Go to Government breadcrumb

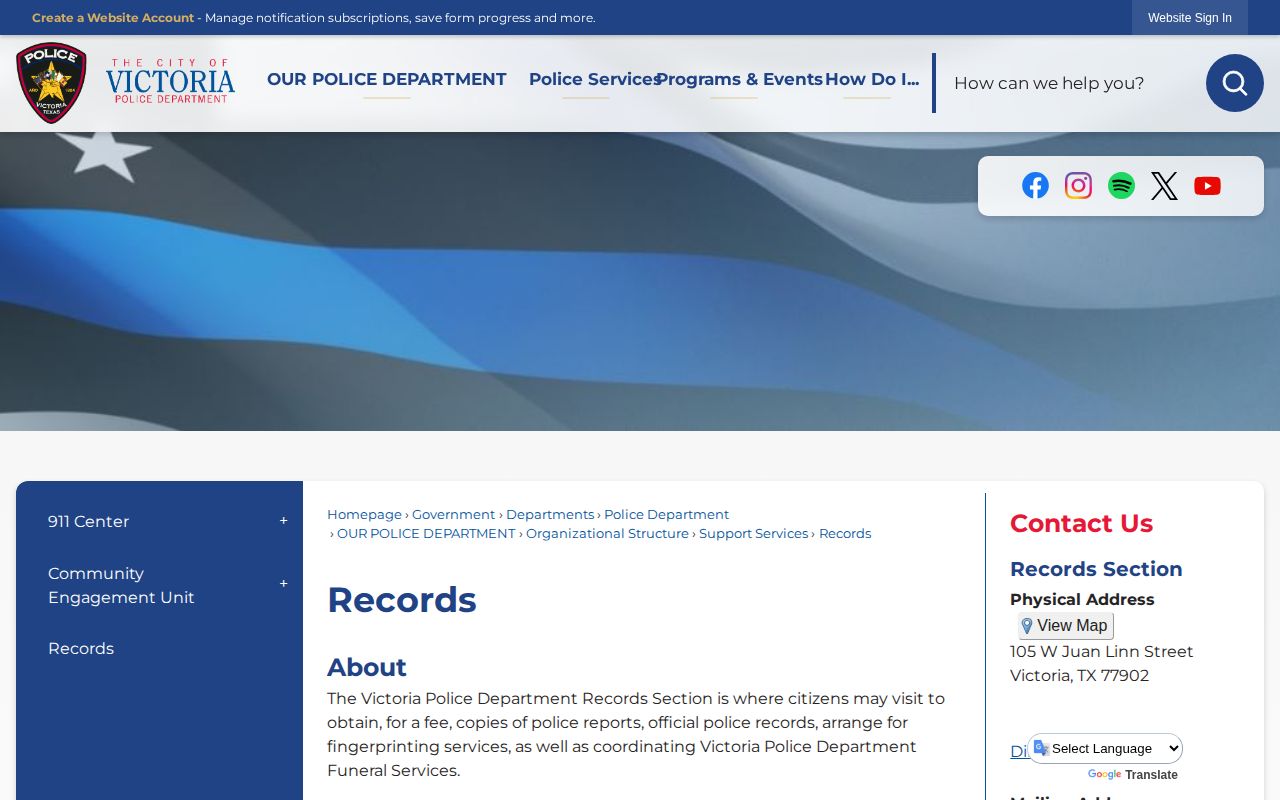tap(454, 515)
